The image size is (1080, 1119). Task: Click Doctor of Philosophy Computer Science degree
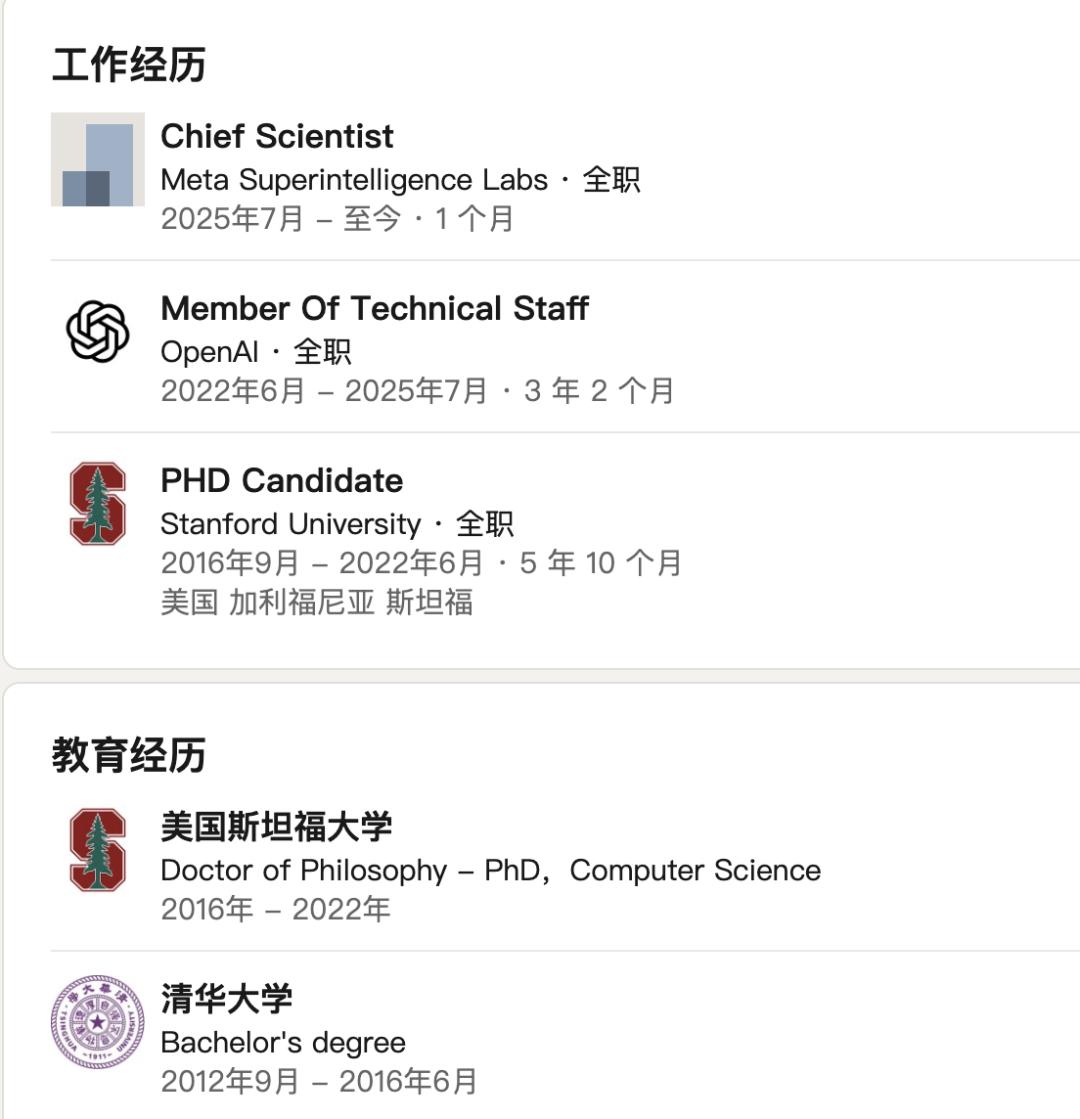490,870
